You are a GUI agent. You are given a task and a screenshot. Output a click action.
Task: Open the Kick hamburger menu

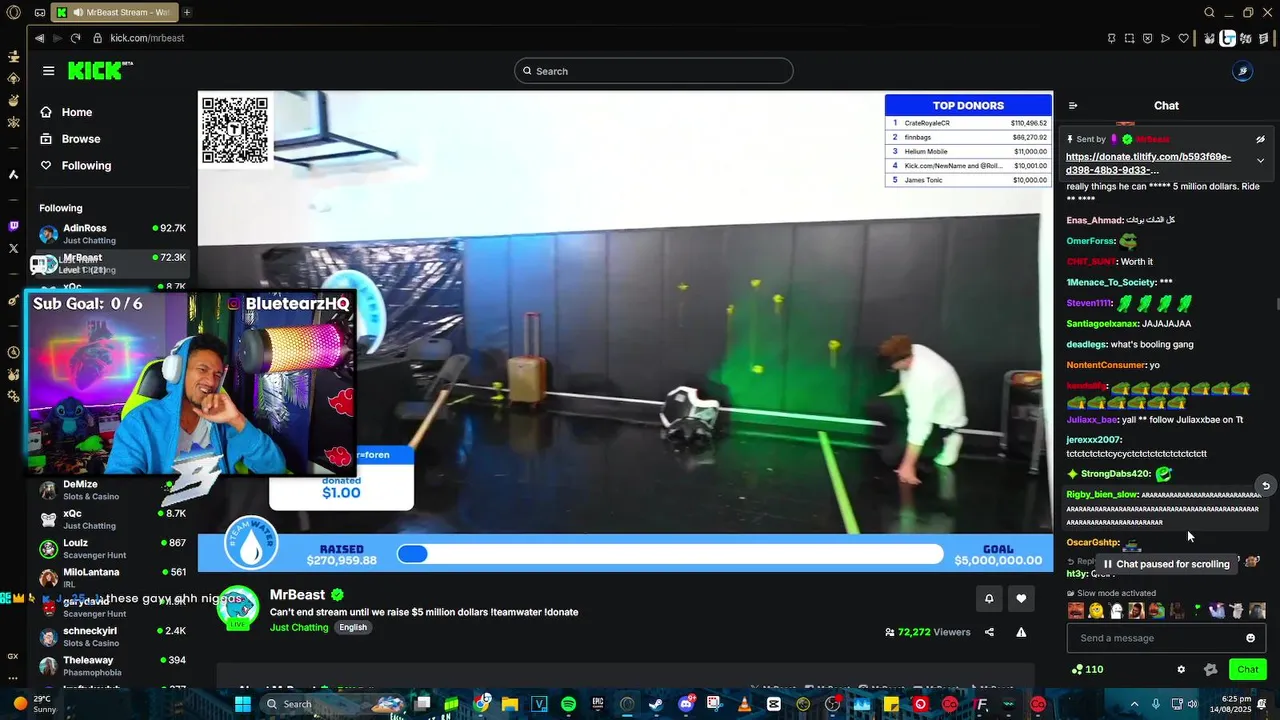(48, 71)
